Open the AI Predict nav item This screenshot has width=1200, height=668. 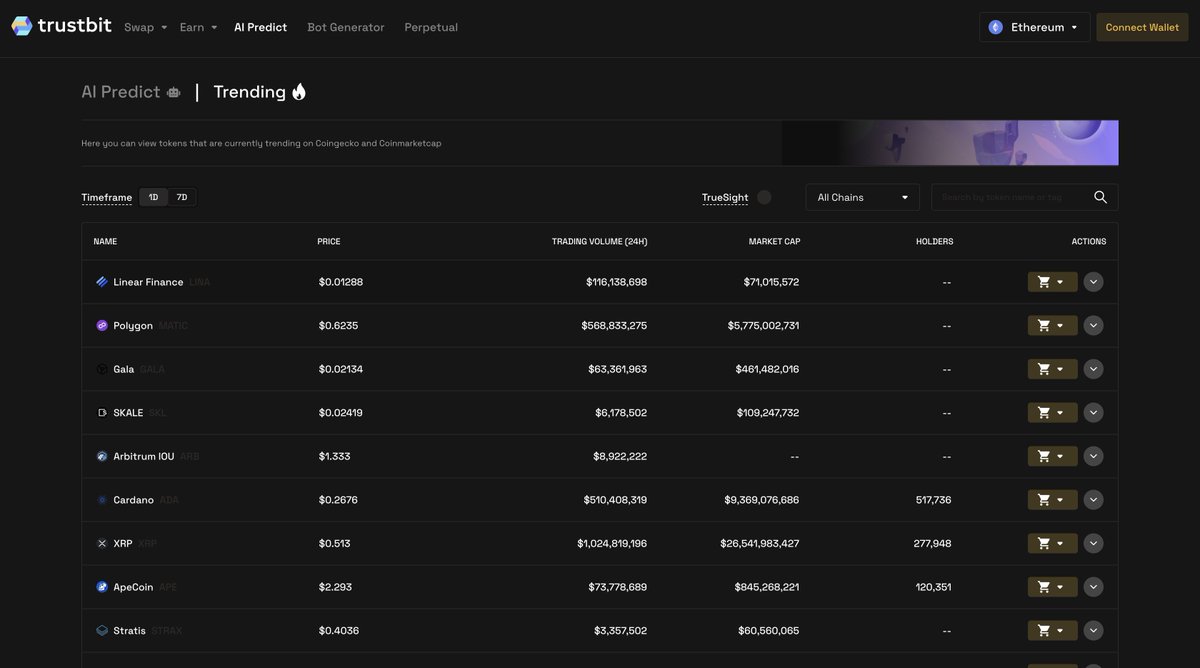point(260,27)
